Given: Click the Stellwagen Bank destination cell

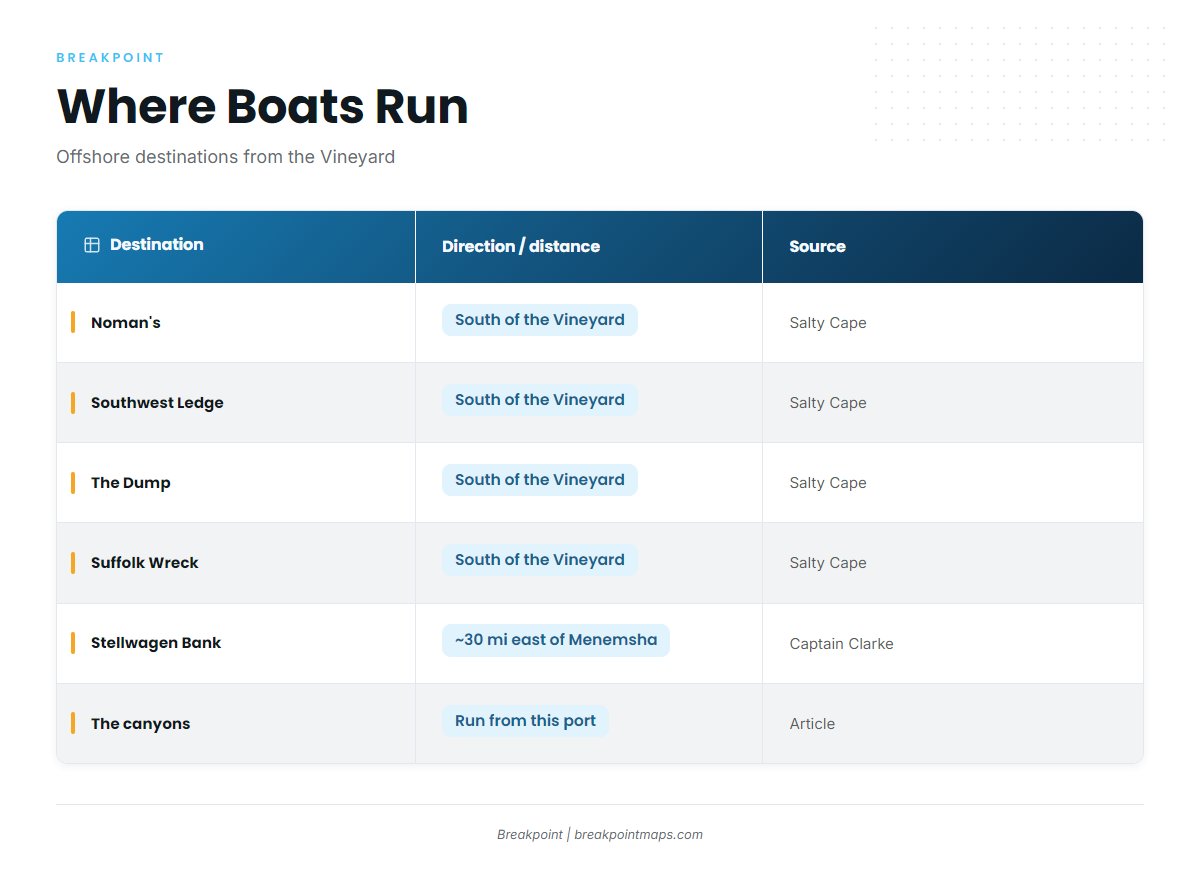Looking at the screenshot, I should coord(236,643).
